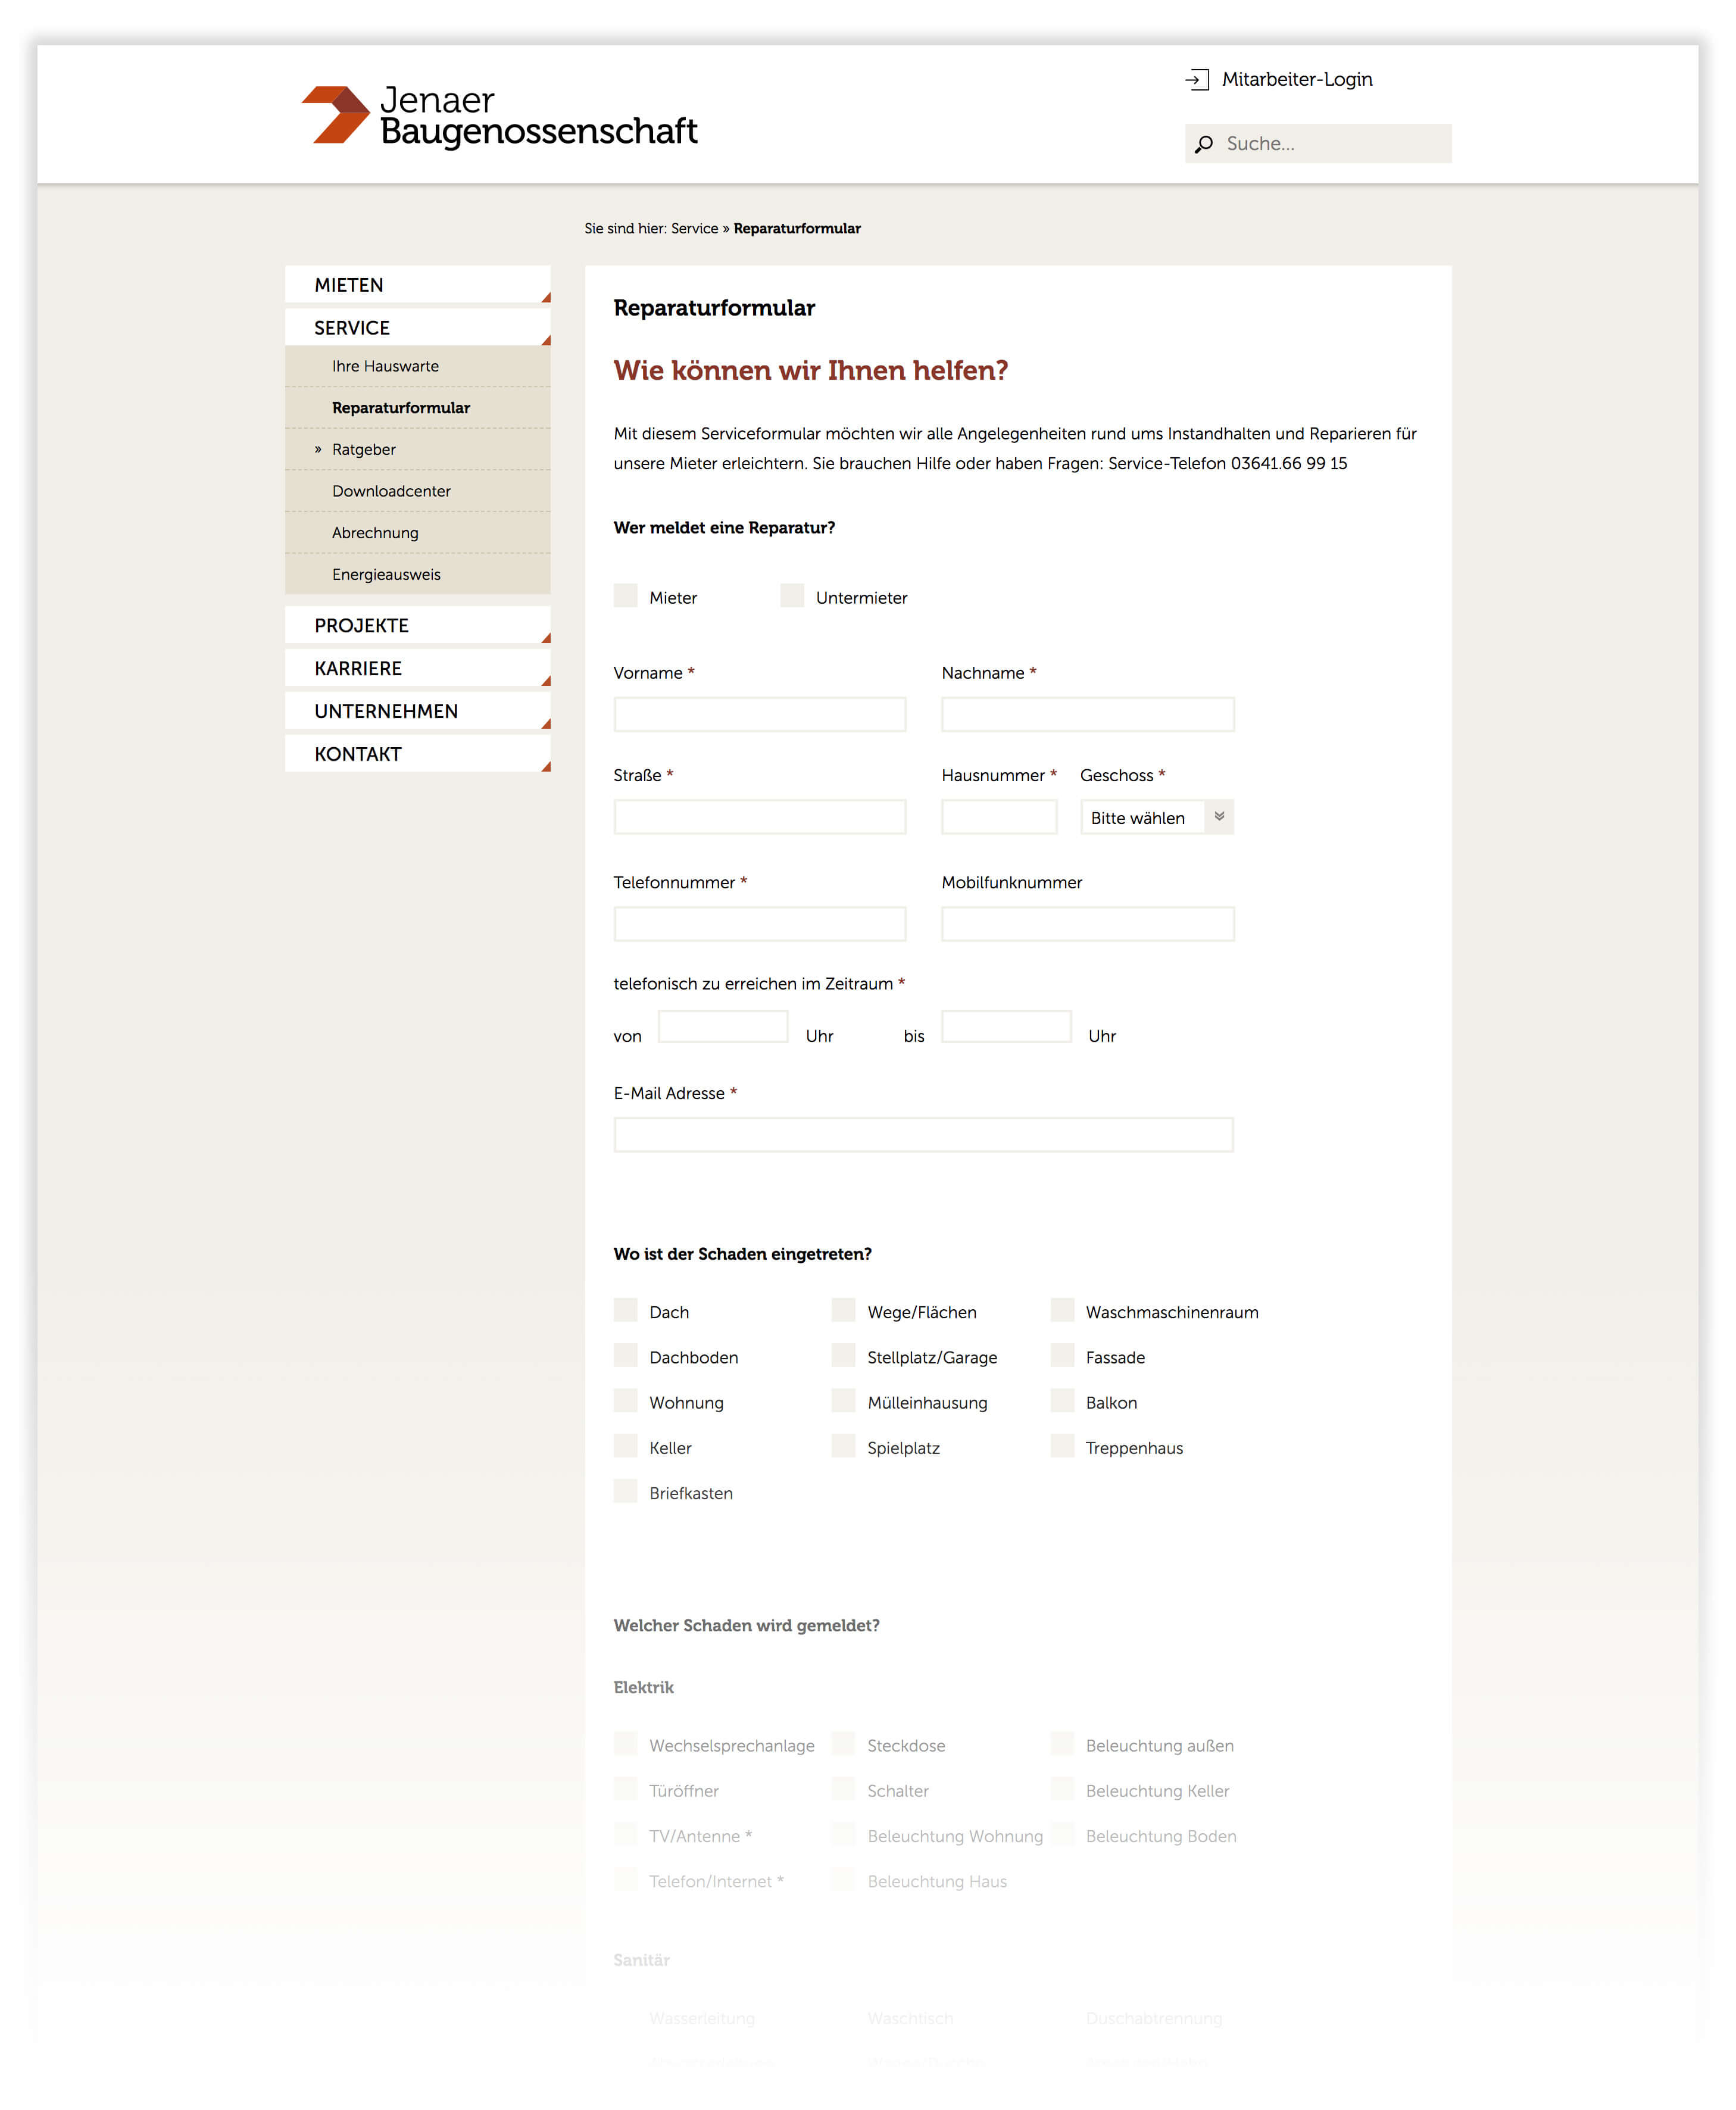Click the Hausnummer input field
Image resolution: width=1736 pixels, height=2110 pixels.
point(999,817)
